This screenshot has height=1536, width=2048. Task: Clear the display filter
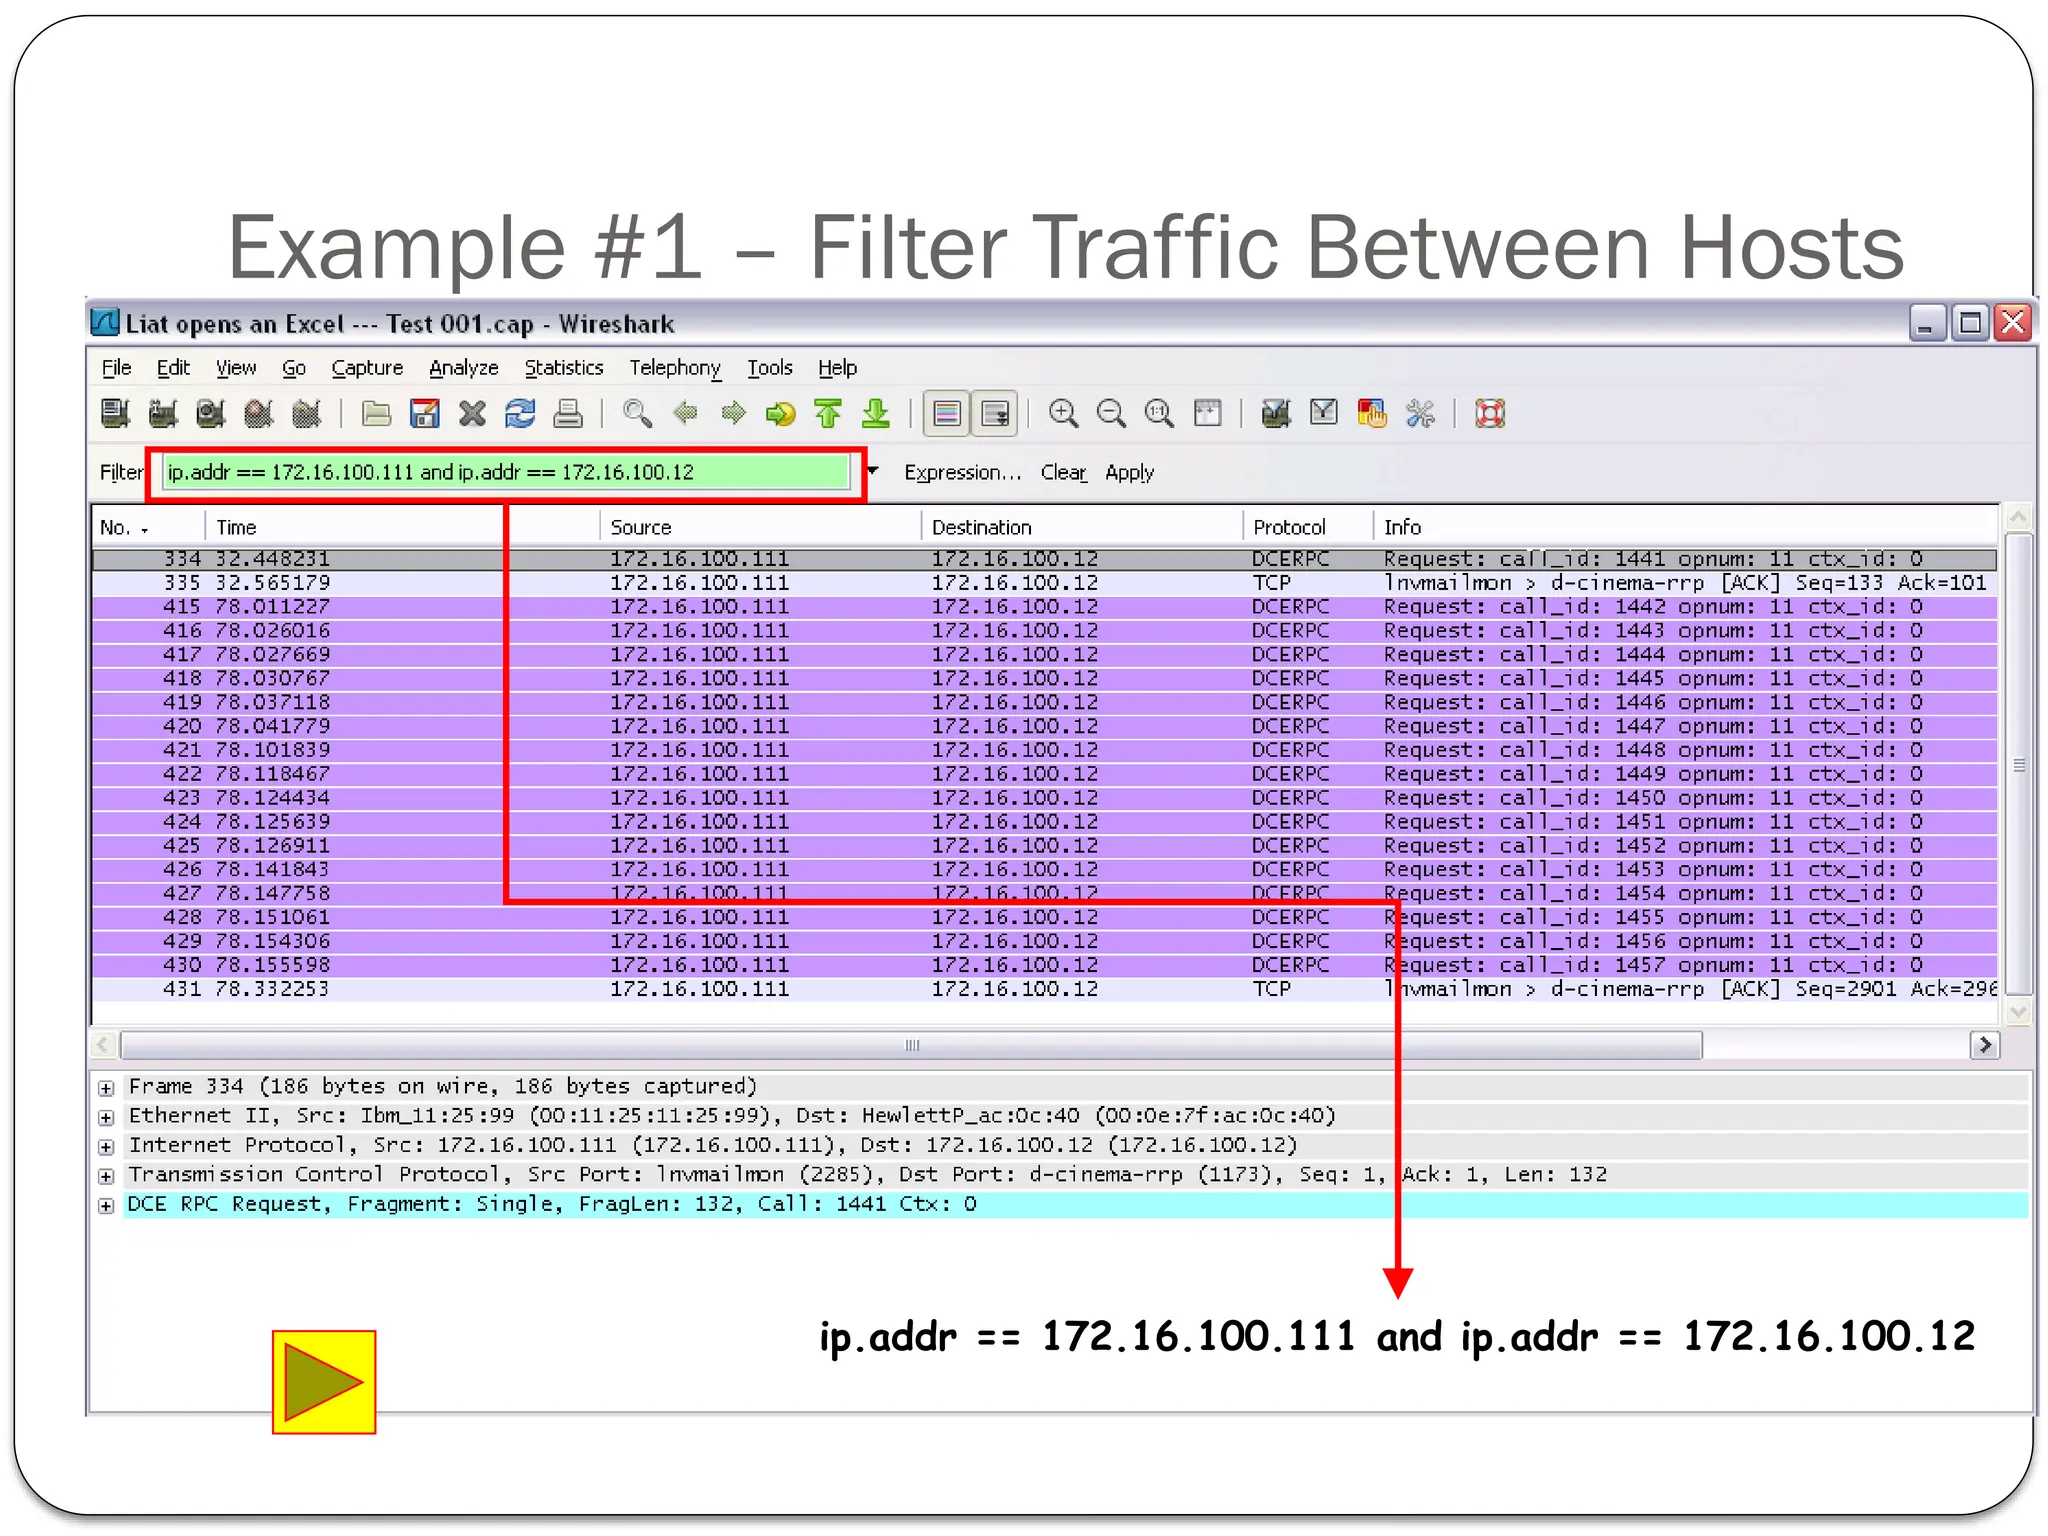tap(1063, 472)
